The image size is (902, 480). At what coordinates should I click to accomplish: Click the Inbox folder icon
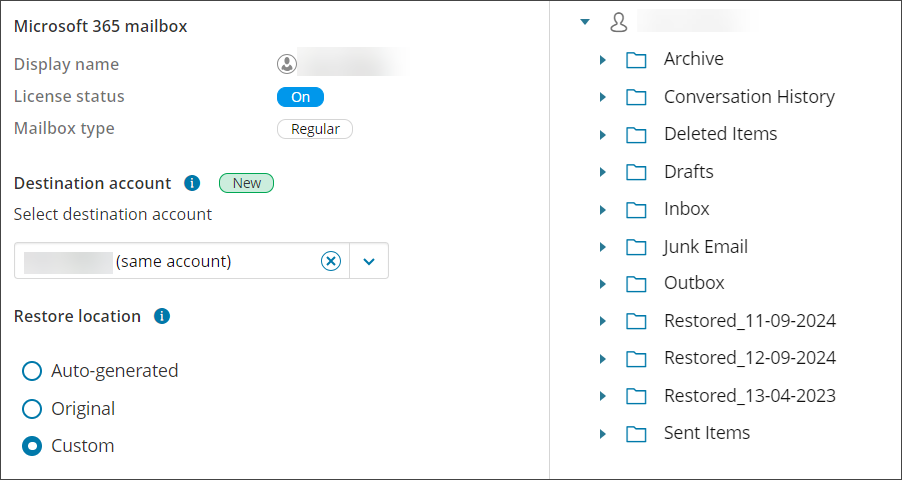click(x=636, y=209)
